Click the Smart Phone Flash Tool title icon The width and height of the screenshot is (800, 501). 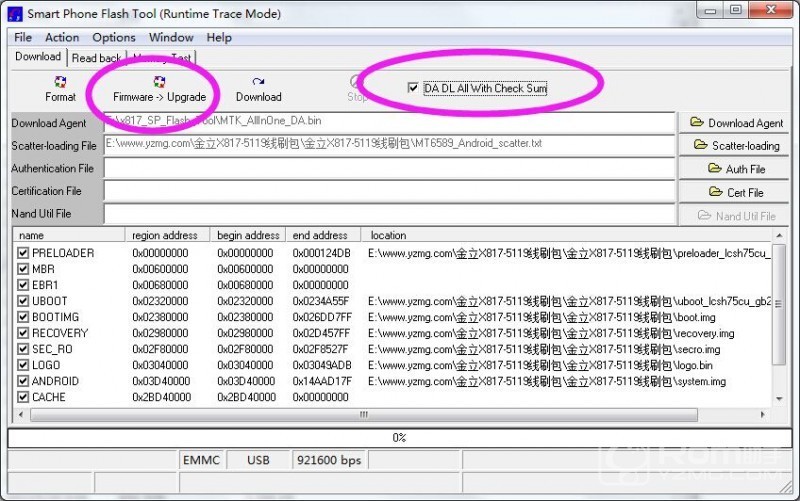coord(15,14)
